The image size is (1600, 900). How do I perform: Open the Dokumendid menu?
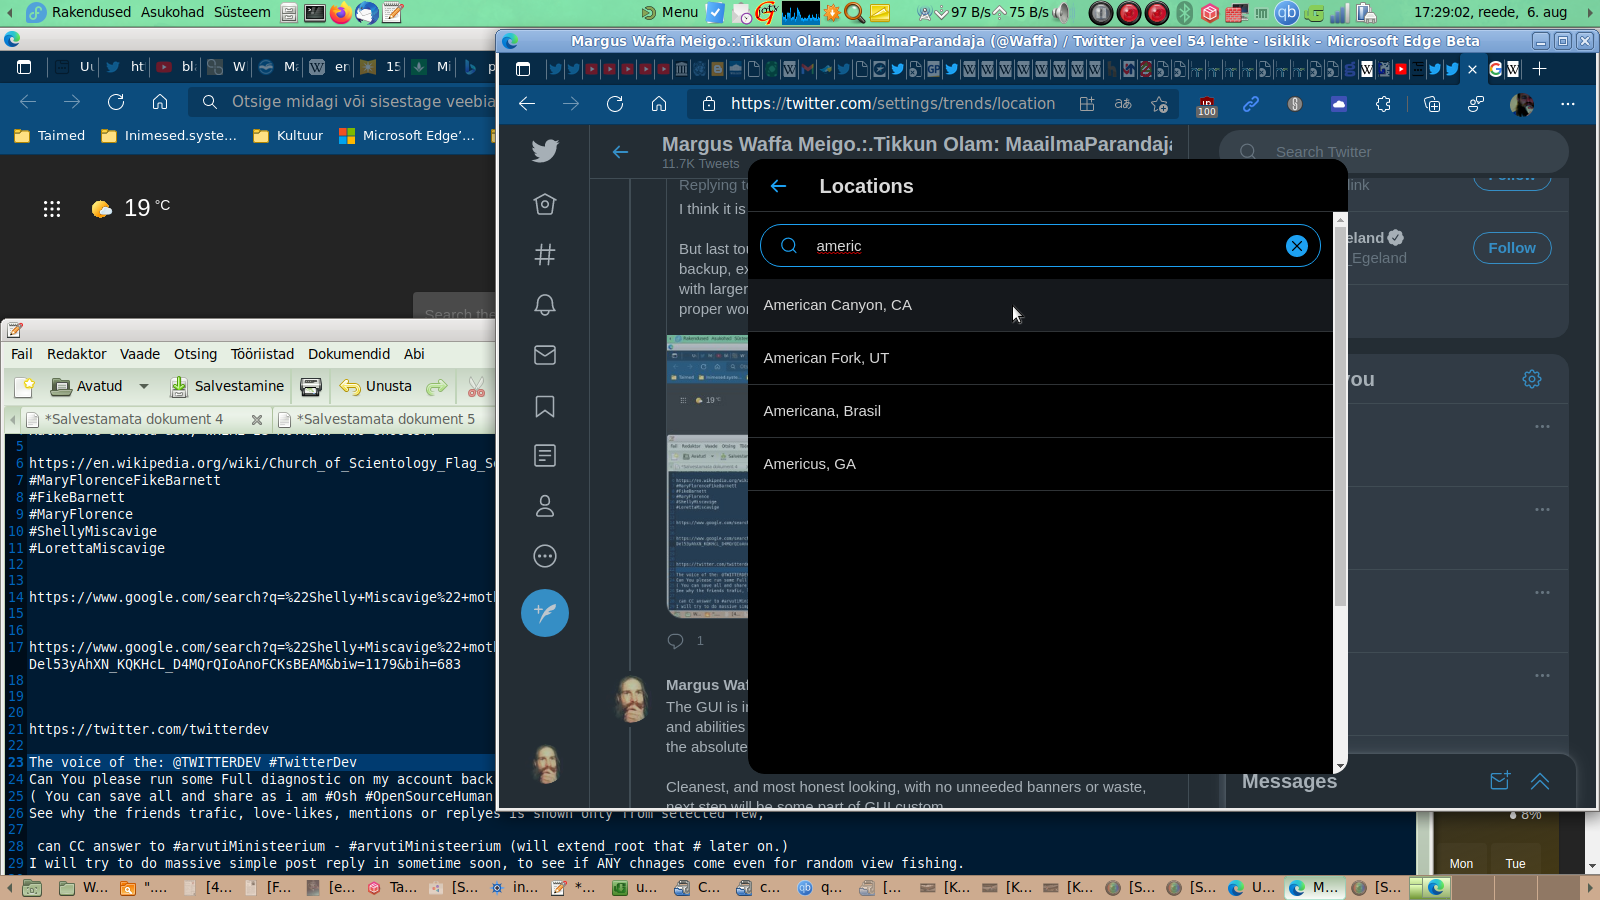349,354
